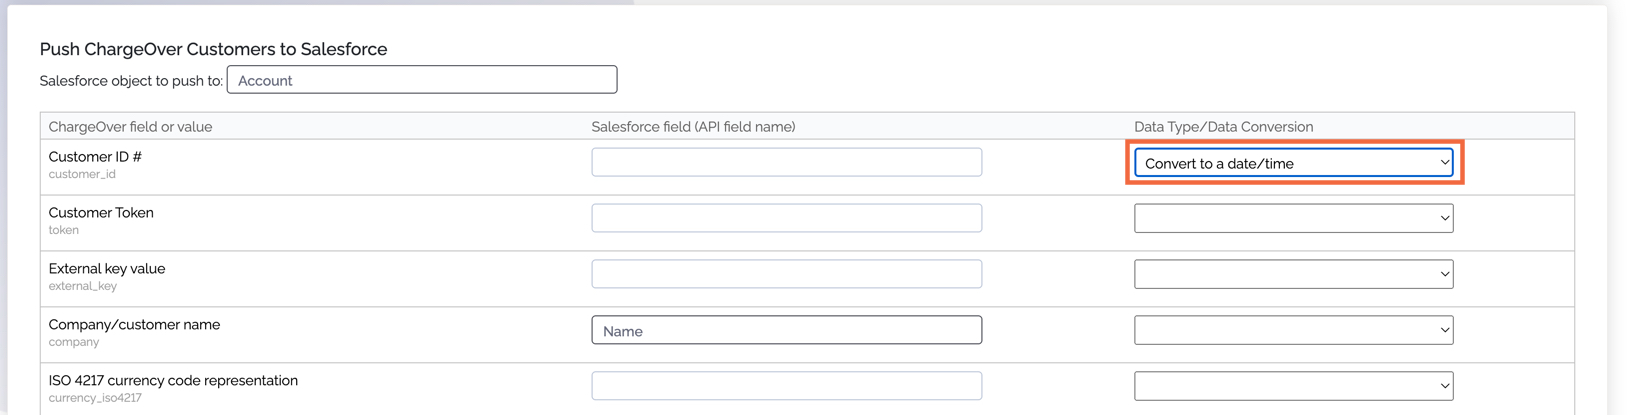Click the ISO 4217 currency code Salesforce field

tap(786, 386)
